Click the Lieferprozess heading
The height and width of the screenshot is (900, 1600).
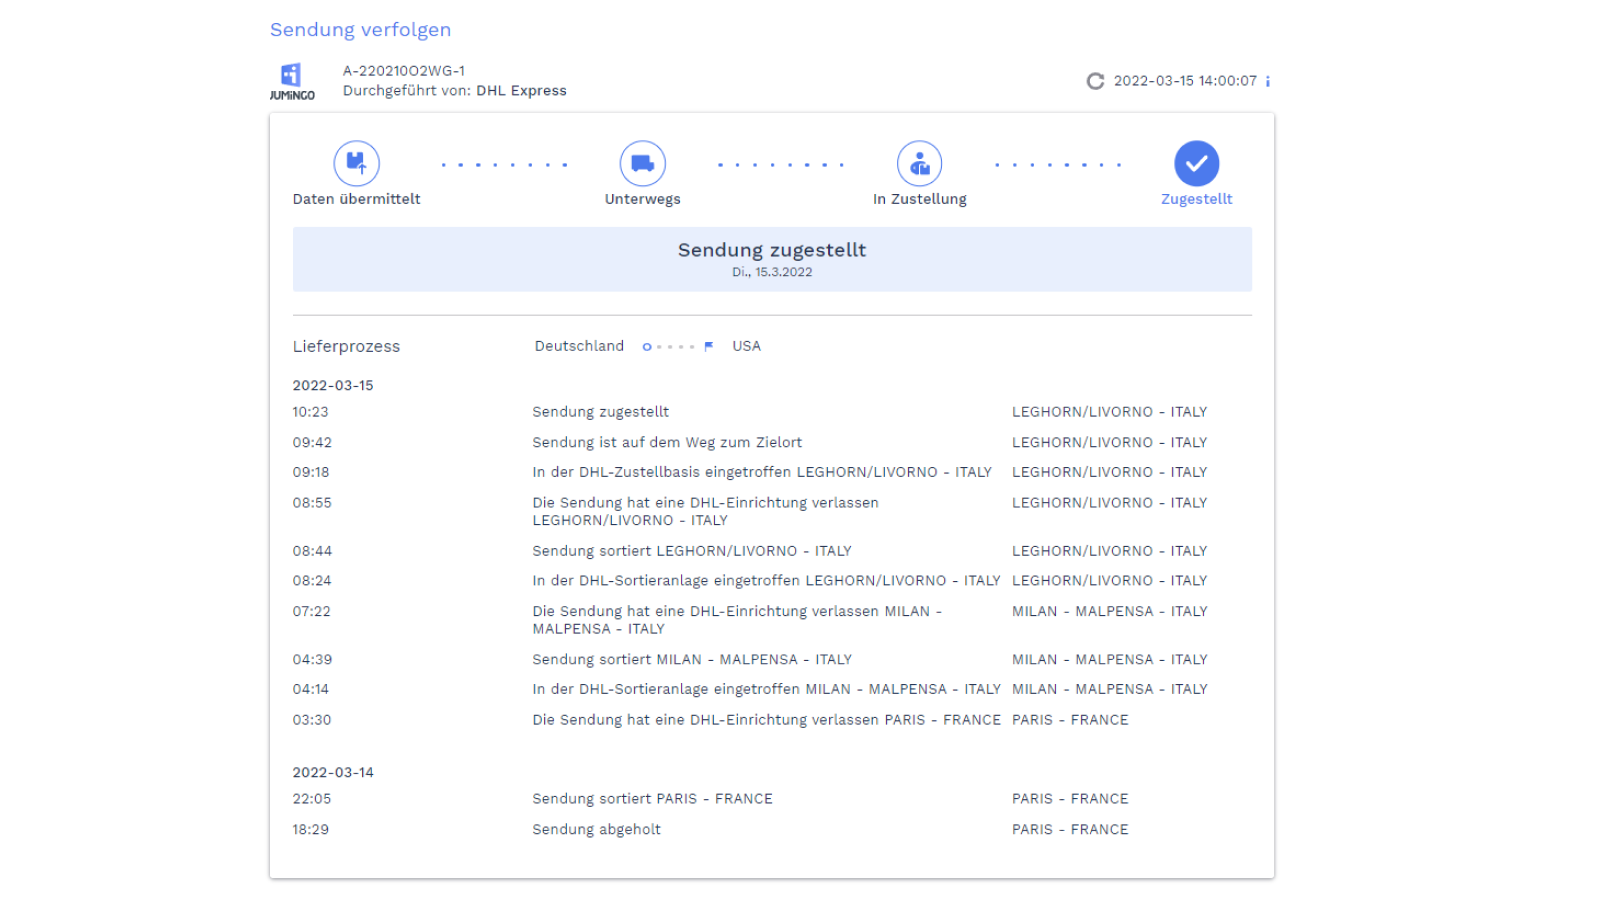click(x=346, y=346)
